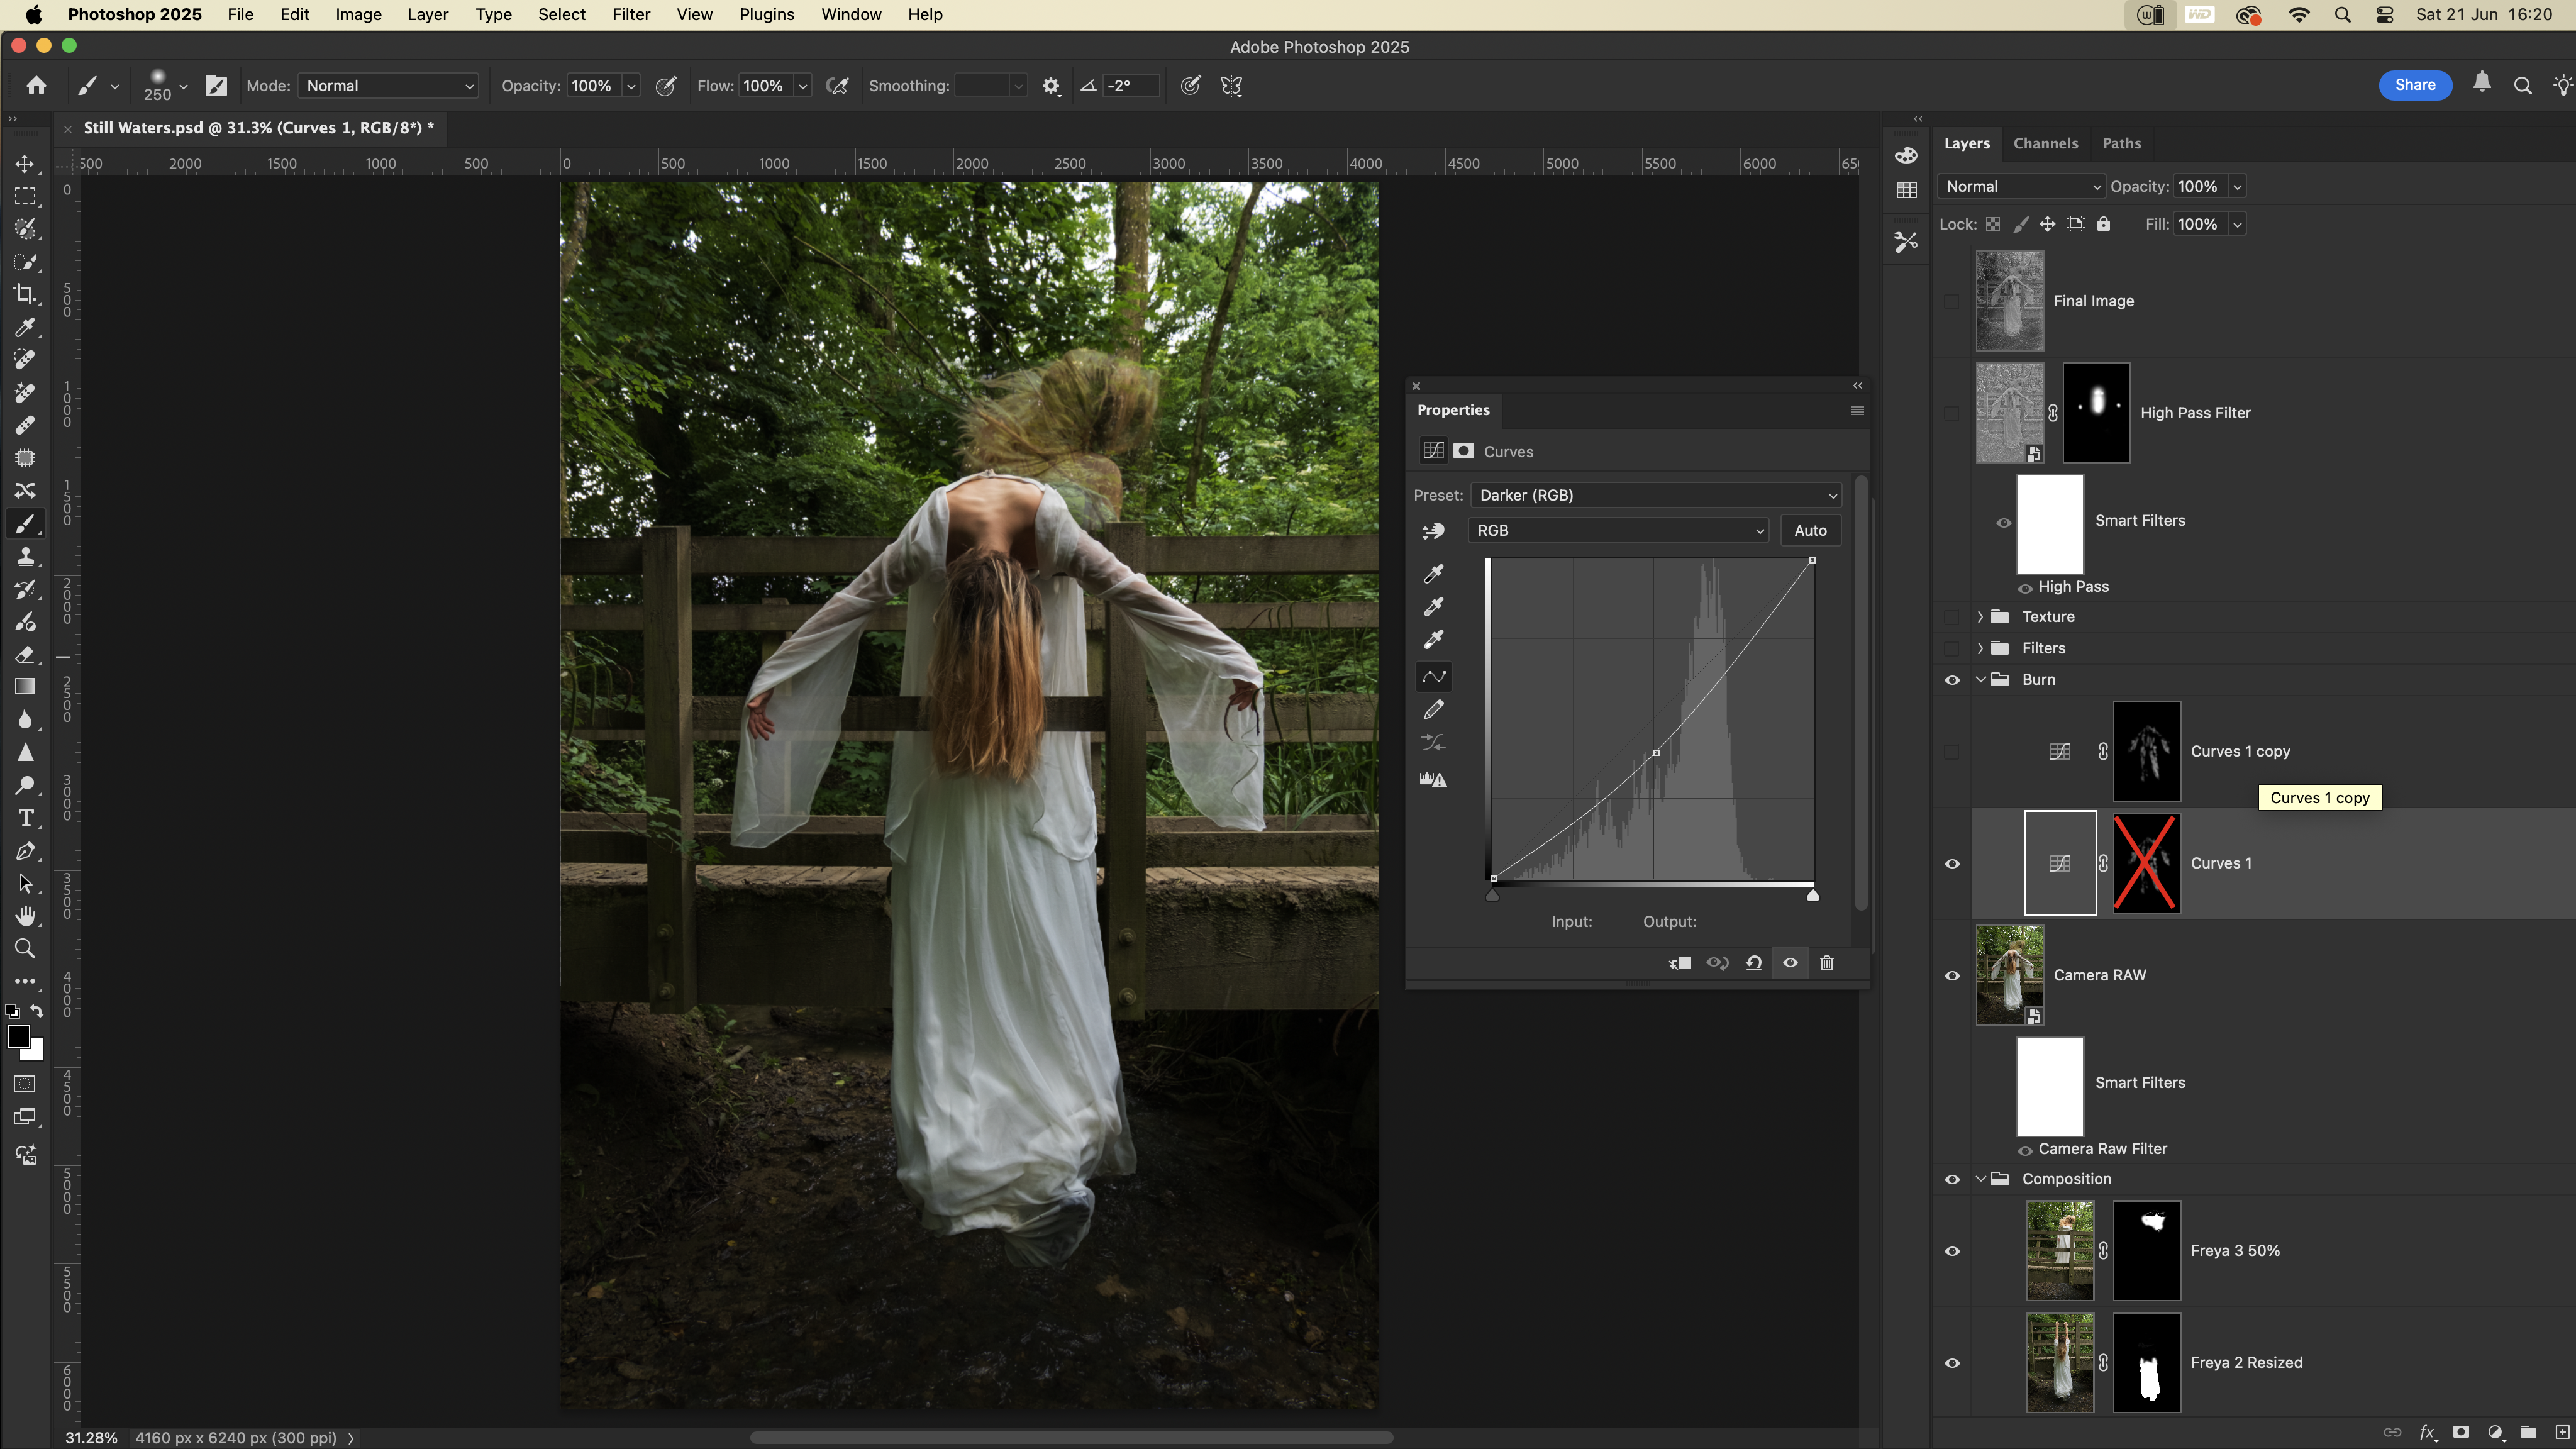The image size is (2576, 1449).
Task: Delete the adjustment with the trash icon
Action: tap(1827, 963)
